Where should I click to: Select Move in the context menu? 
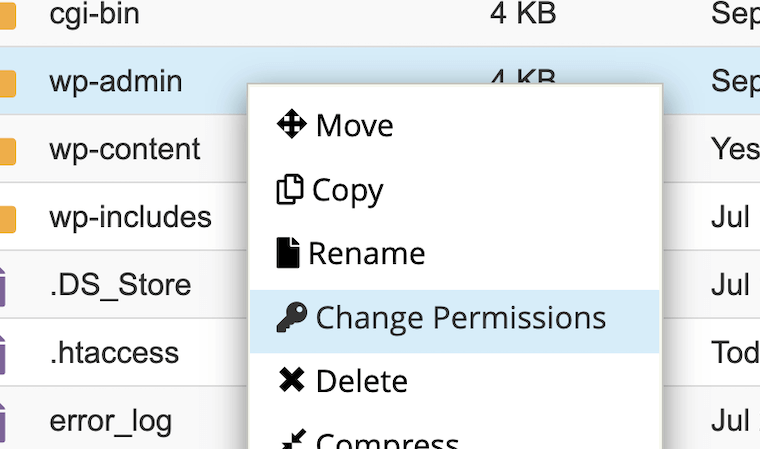(x=455, y=125)
